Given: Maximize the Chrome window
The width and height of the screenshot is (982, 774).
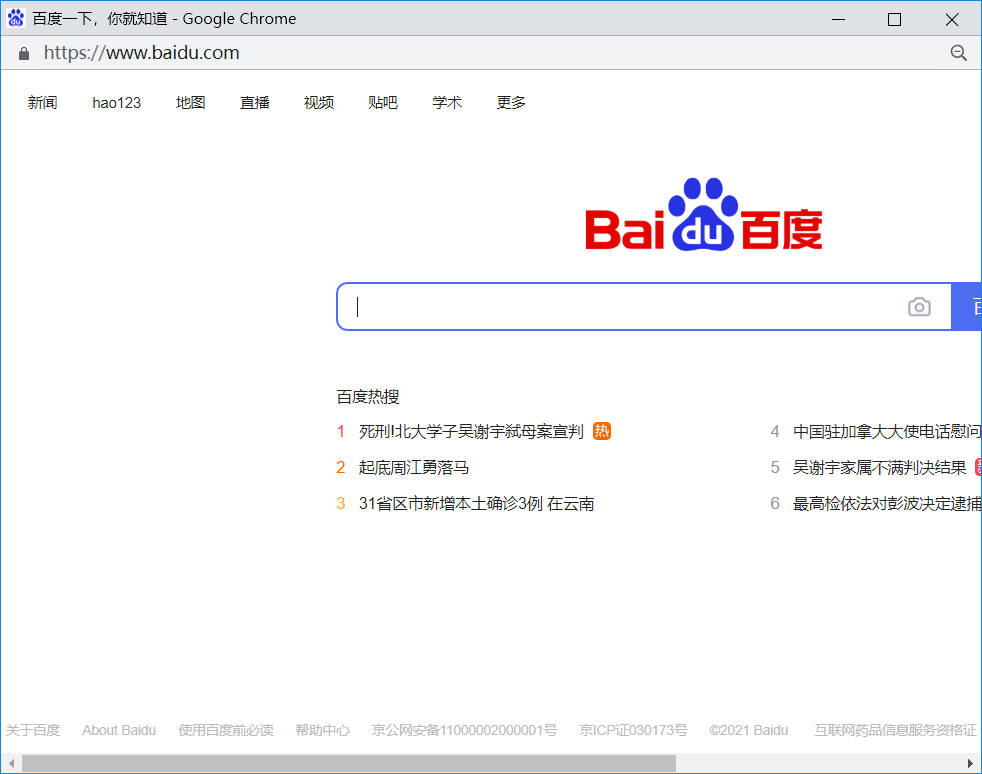Looking at the screenshot, I should click(x=894, y=19).
